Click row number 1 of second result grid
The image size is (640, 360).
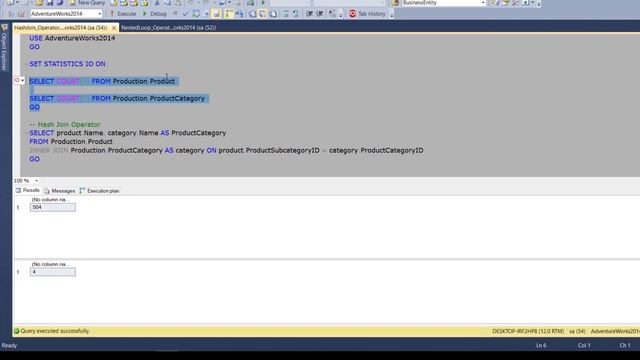click(x=18, y=272)
